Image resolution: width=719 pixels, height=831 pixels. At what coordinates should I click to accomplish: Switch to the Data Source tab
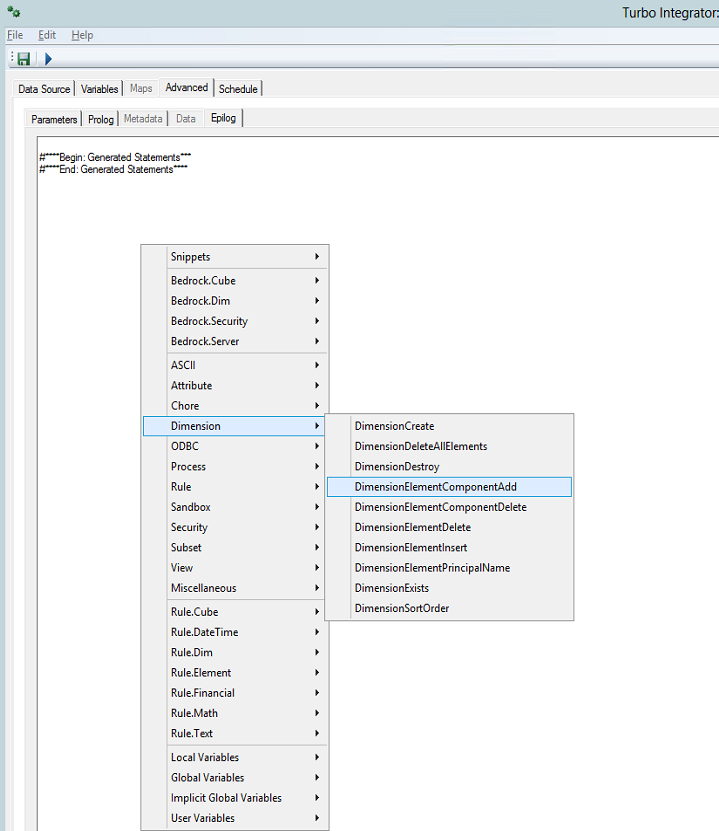[44, 89]
